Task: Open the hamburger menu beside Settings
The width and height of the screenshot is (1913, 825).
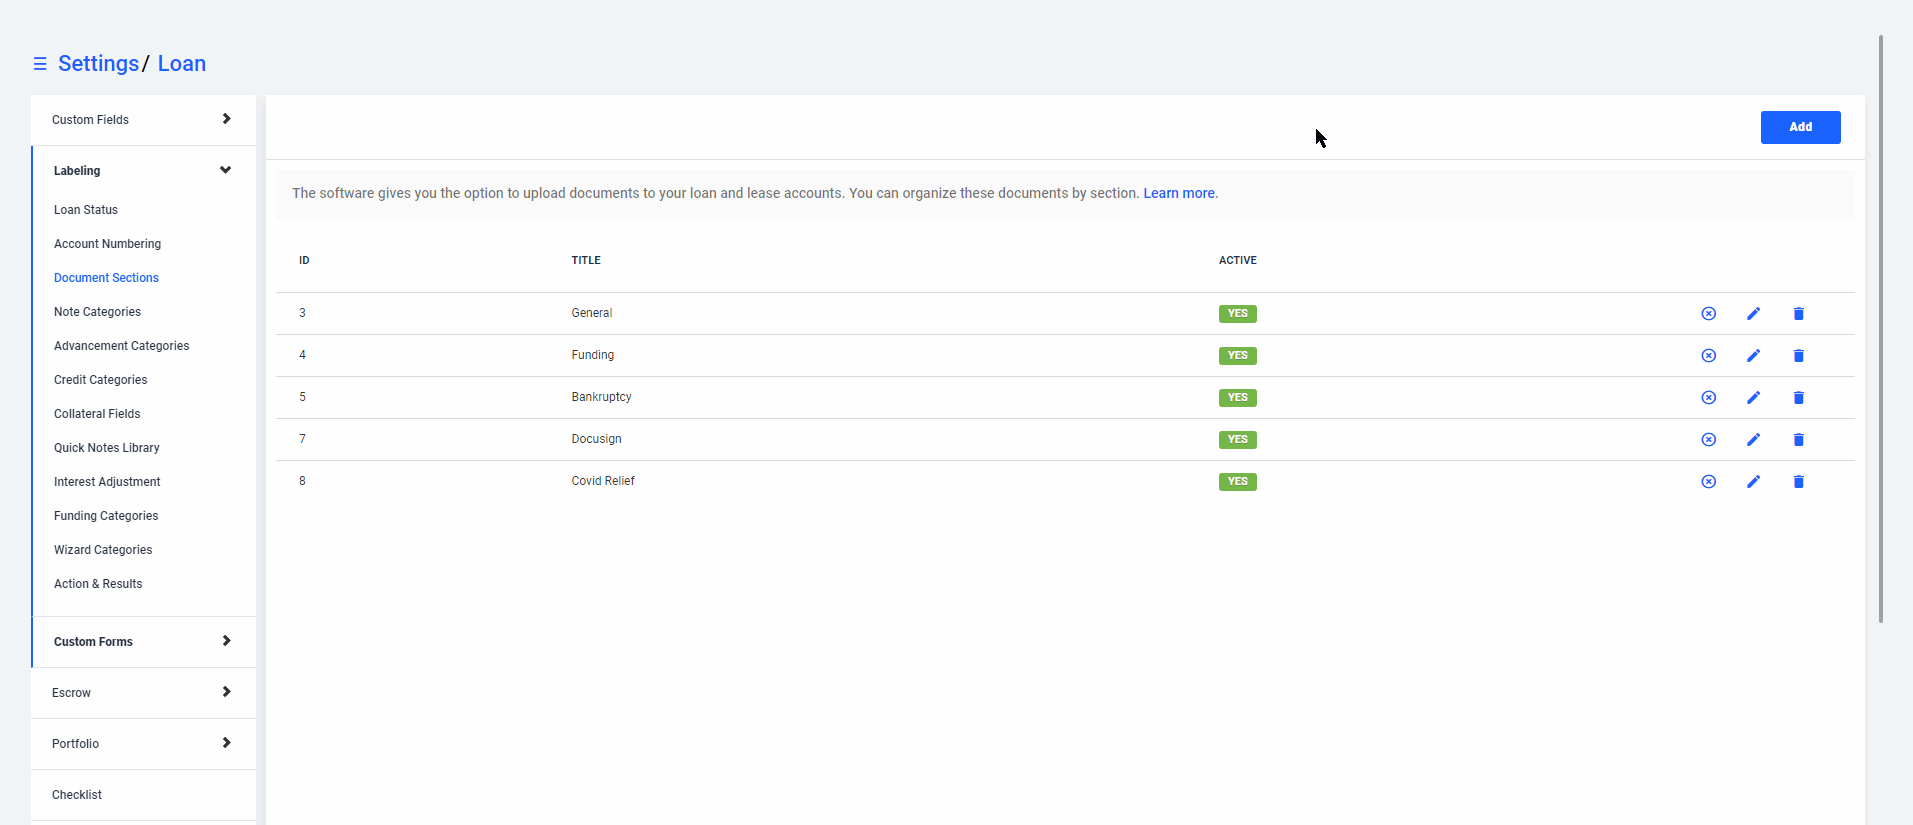Action: click(40, 64)
